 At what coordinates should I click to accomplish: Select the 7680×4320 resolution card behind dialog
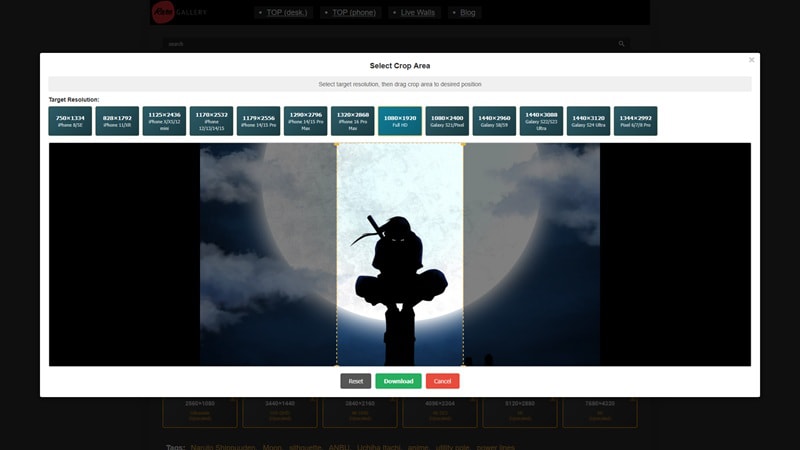click(x=600, y=411)
